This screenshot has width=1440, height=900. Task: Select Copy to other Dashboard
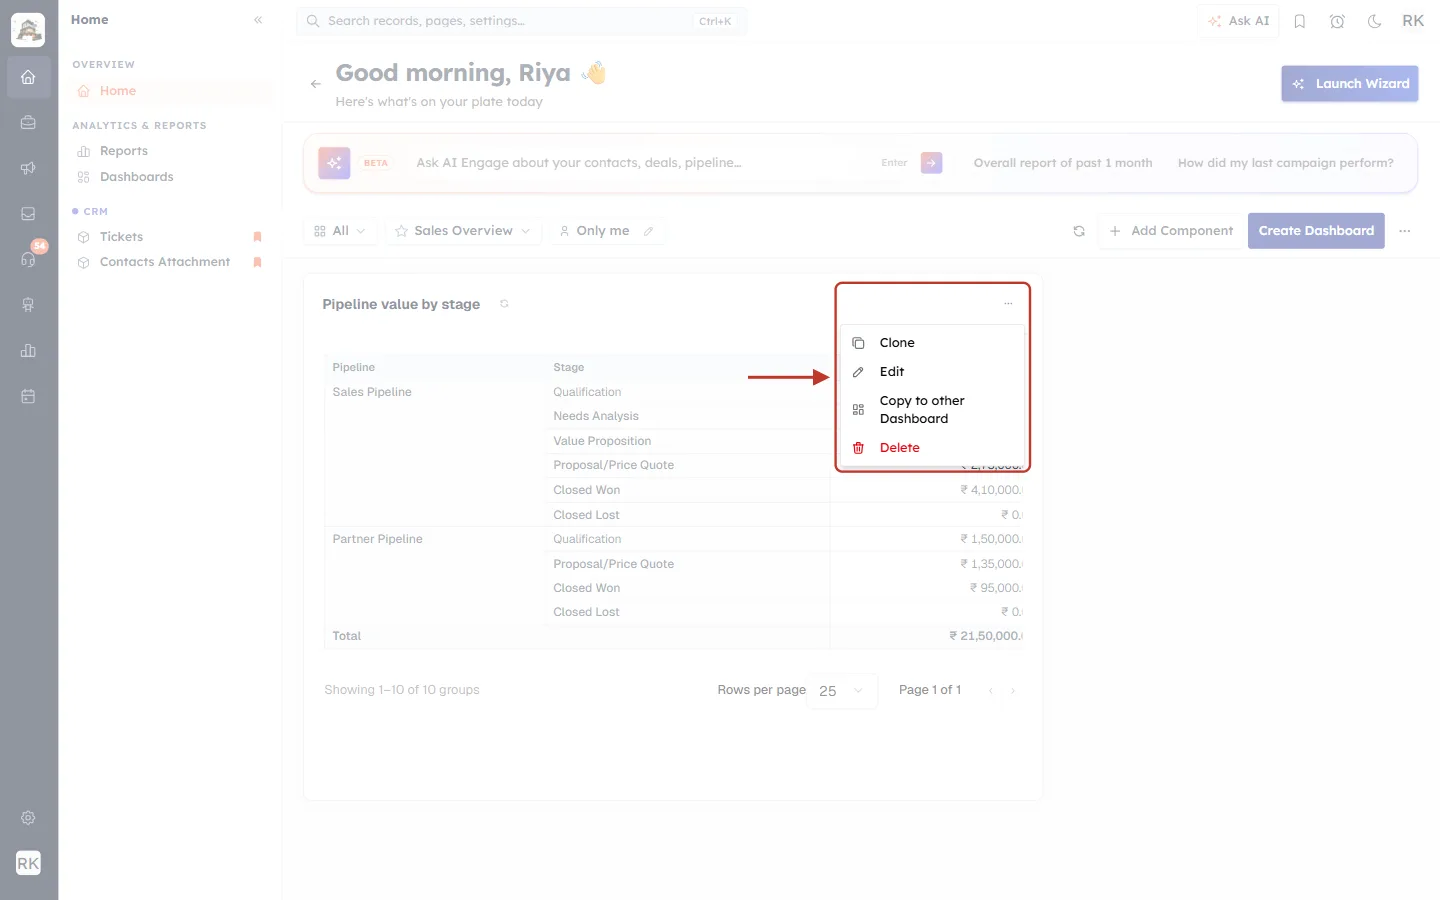932,410
